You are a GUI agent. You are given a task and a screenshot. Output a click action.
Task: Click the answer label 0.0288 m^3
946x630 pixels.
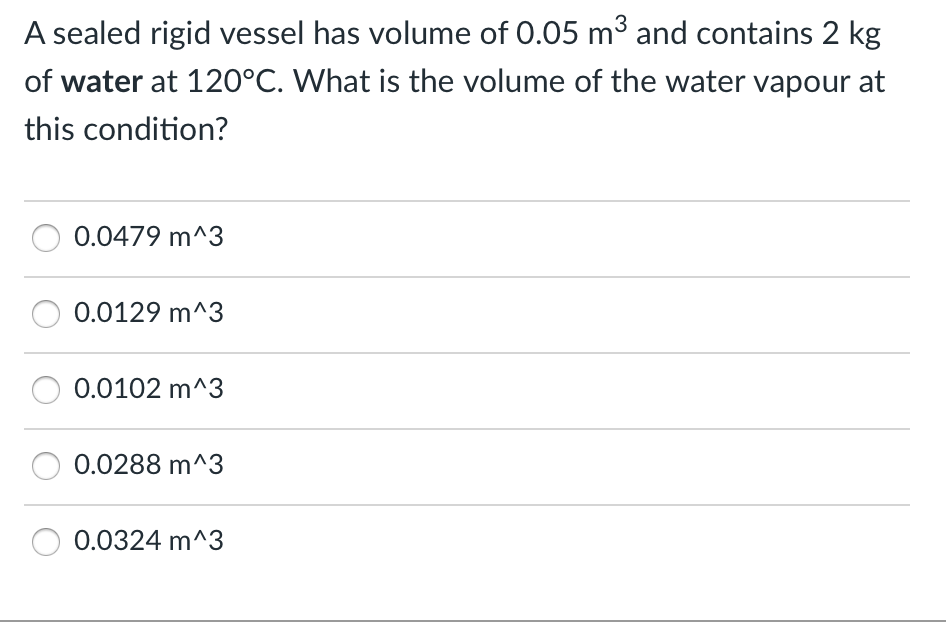(x=148, y=466)
